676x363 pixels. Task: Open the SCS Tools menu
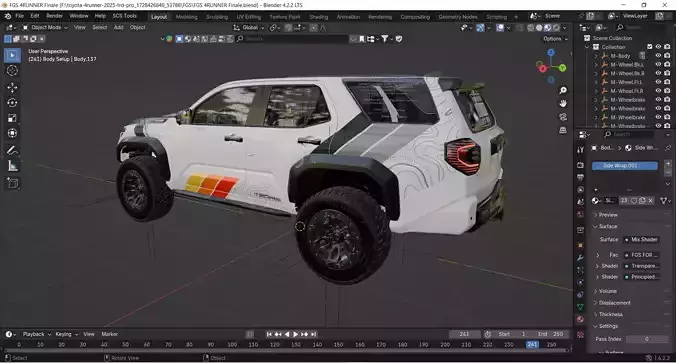coord(125,16)
